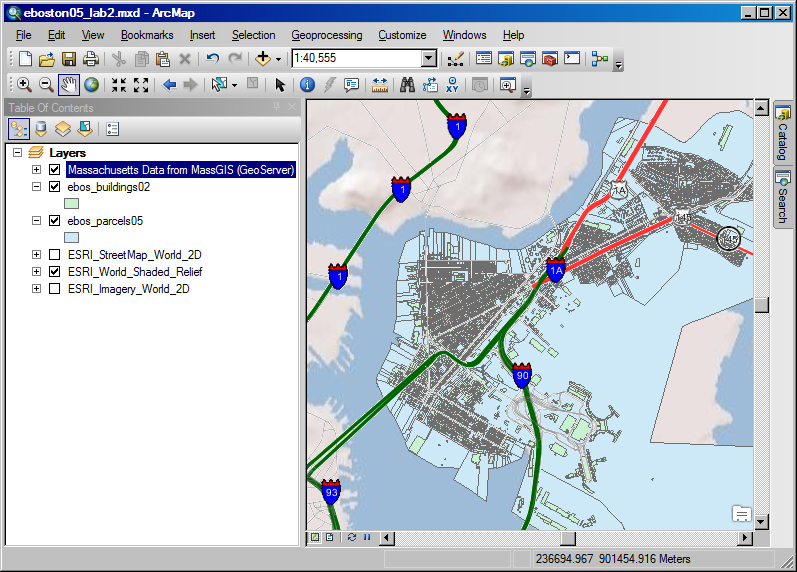
Task: Expand the Massachusetts Data from MassGIS layer
Action: point(38,170)
